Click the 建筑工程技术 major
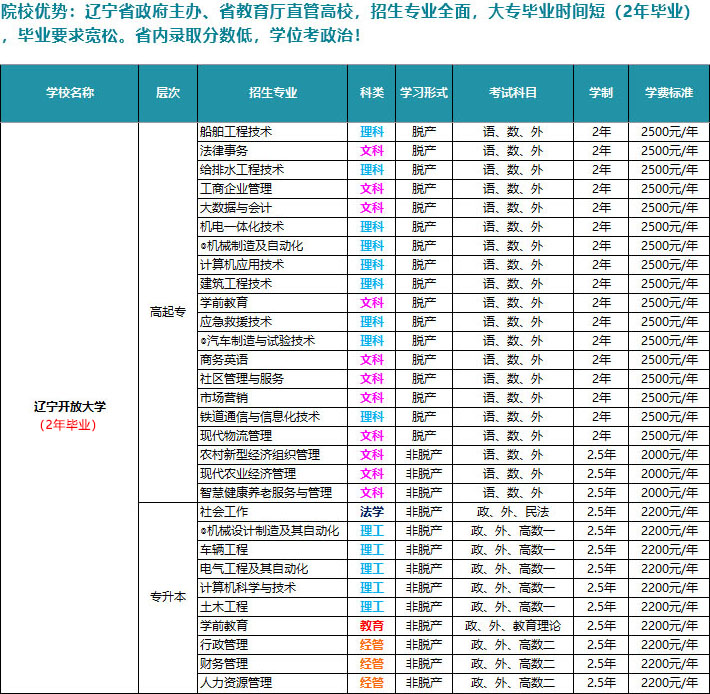This screenshot has height=694, width=710. (236, 284)
